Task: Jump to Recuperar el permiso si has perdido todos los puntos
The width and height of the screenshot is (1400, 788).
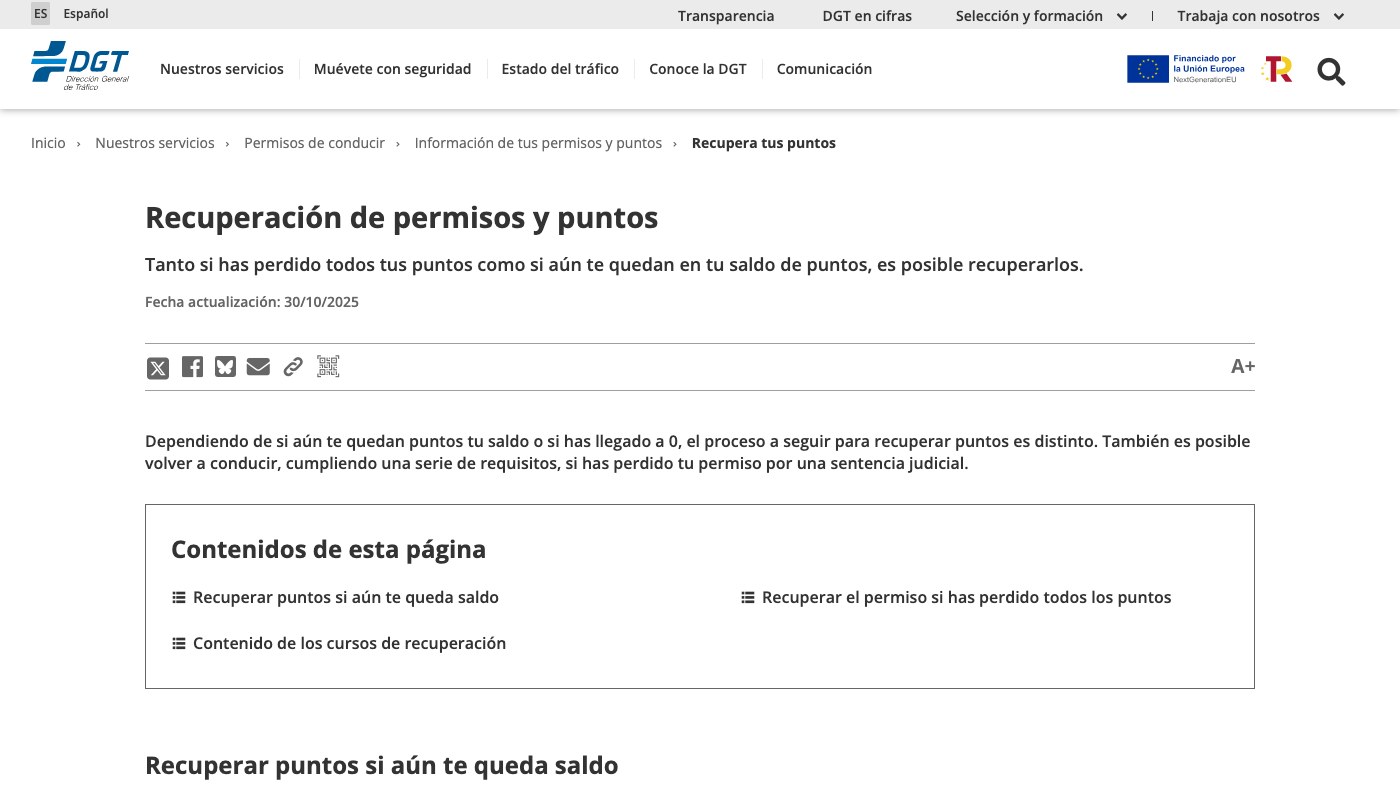Action: tap(956, 597)
